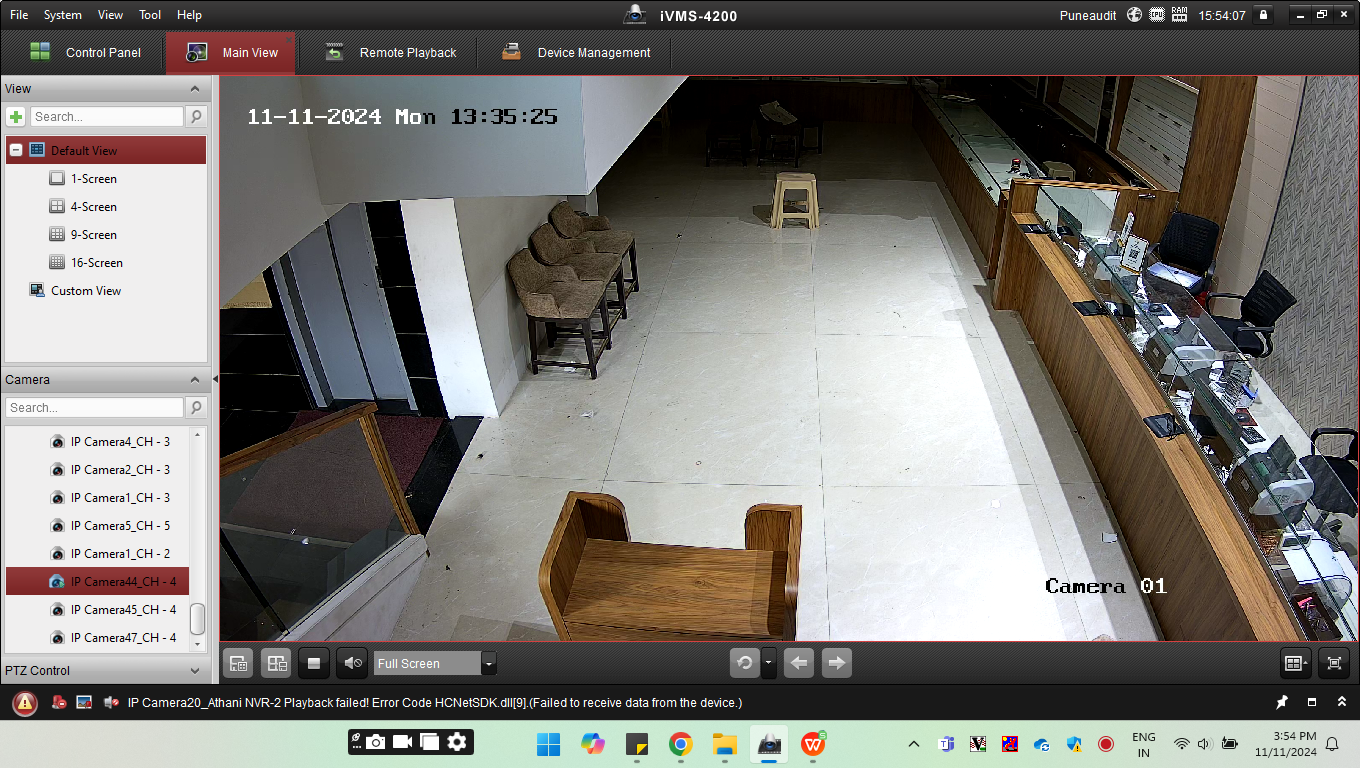The image size is (1360, 768).
Task: Open the View menu
Action: 111,15
